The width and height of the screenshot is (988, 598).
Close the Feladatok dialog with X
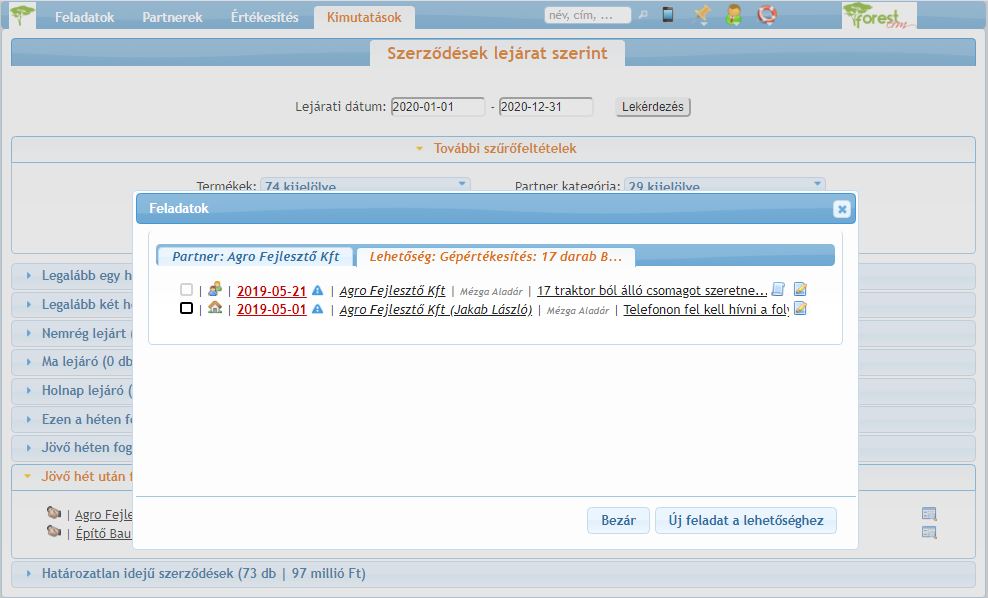842,209
